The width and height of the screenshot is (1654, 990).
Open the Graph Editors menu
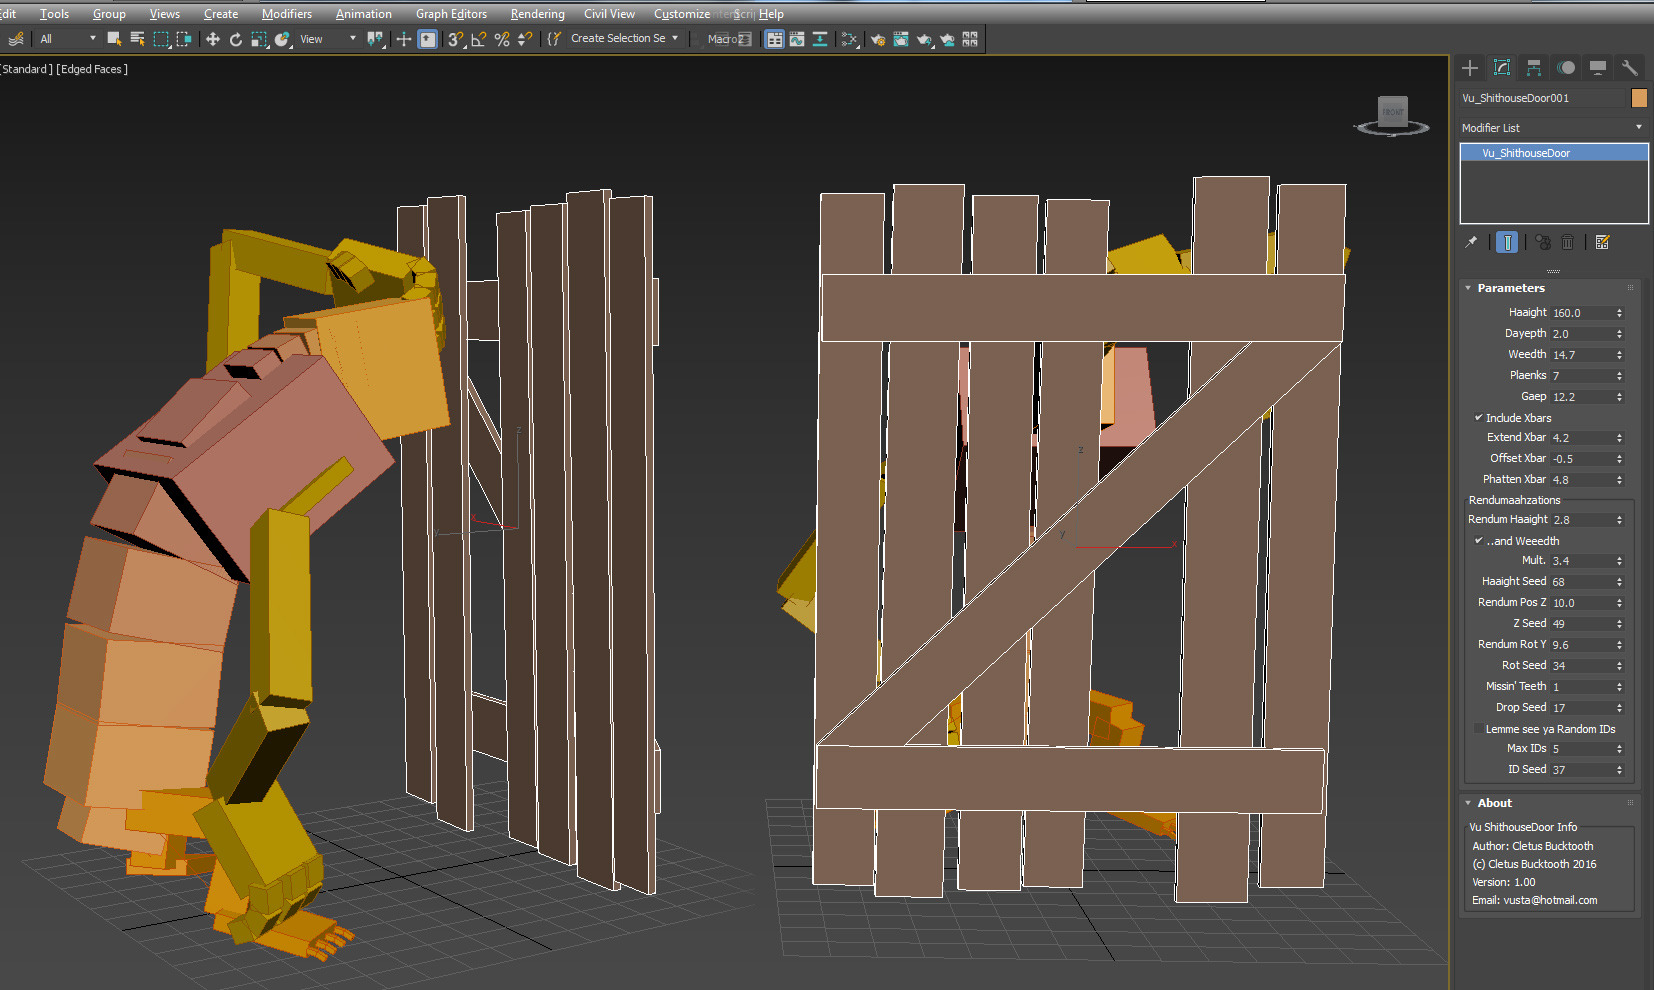[x=451, y=14]
